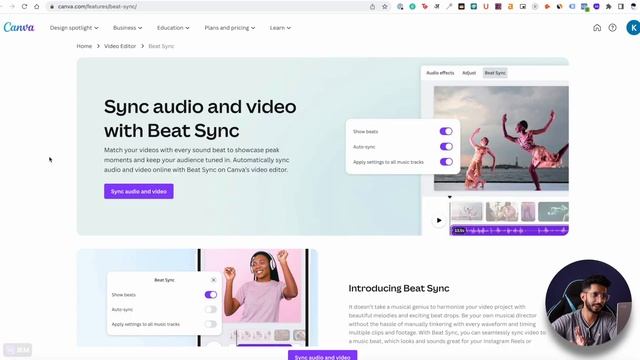
Task: Close the Beat Sync panel with X
Action: (x=213, y=280)
